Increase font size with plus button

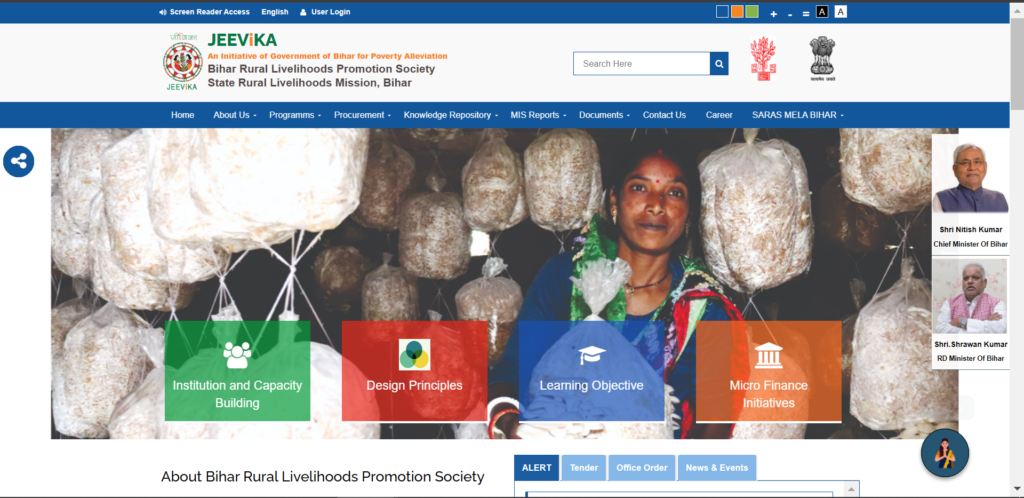pos(773,14)
